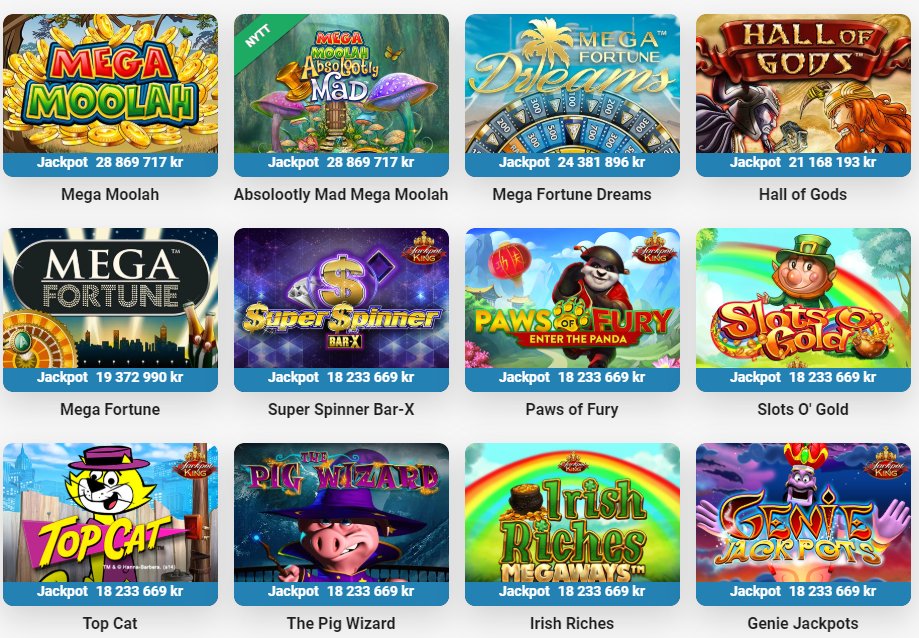Click Jackpot King badge on Super Spinner
Image resolution: width=919 pixels, height=638 pixels.
point(424,247)
